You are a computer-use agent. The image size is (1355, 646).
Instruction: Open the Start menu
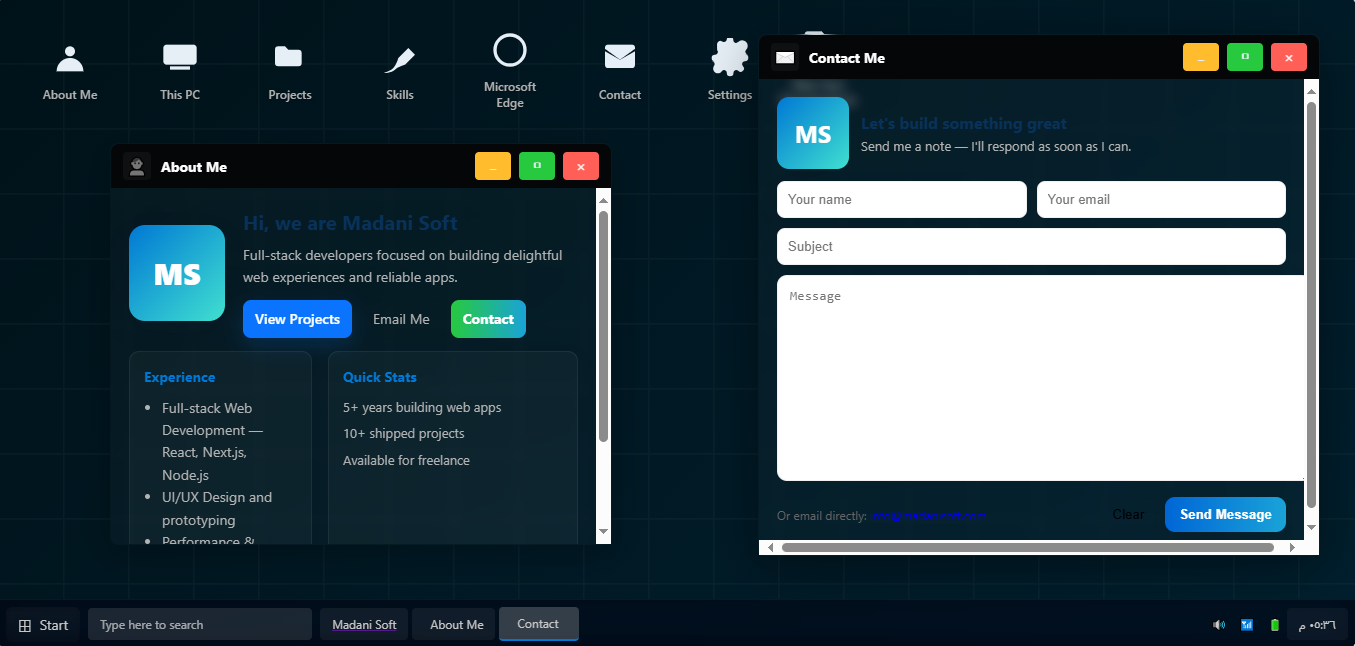(42, 624)
